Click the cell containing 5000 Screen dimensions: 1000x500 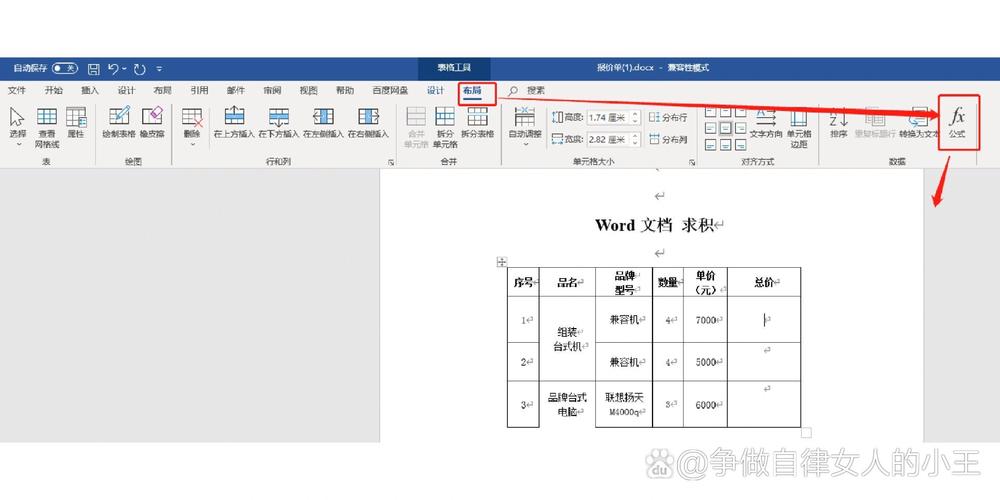pos(705,362)
